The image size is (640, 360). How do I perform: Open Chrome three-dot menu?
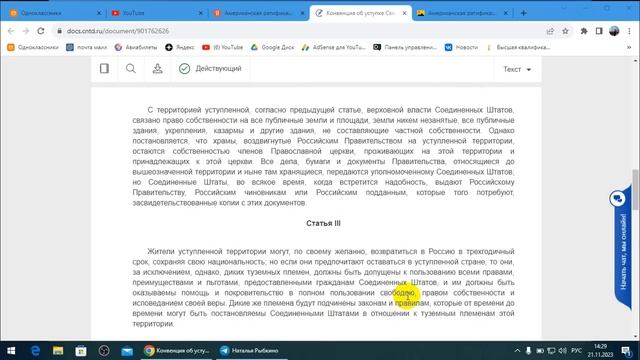click(x=629, y=31)
